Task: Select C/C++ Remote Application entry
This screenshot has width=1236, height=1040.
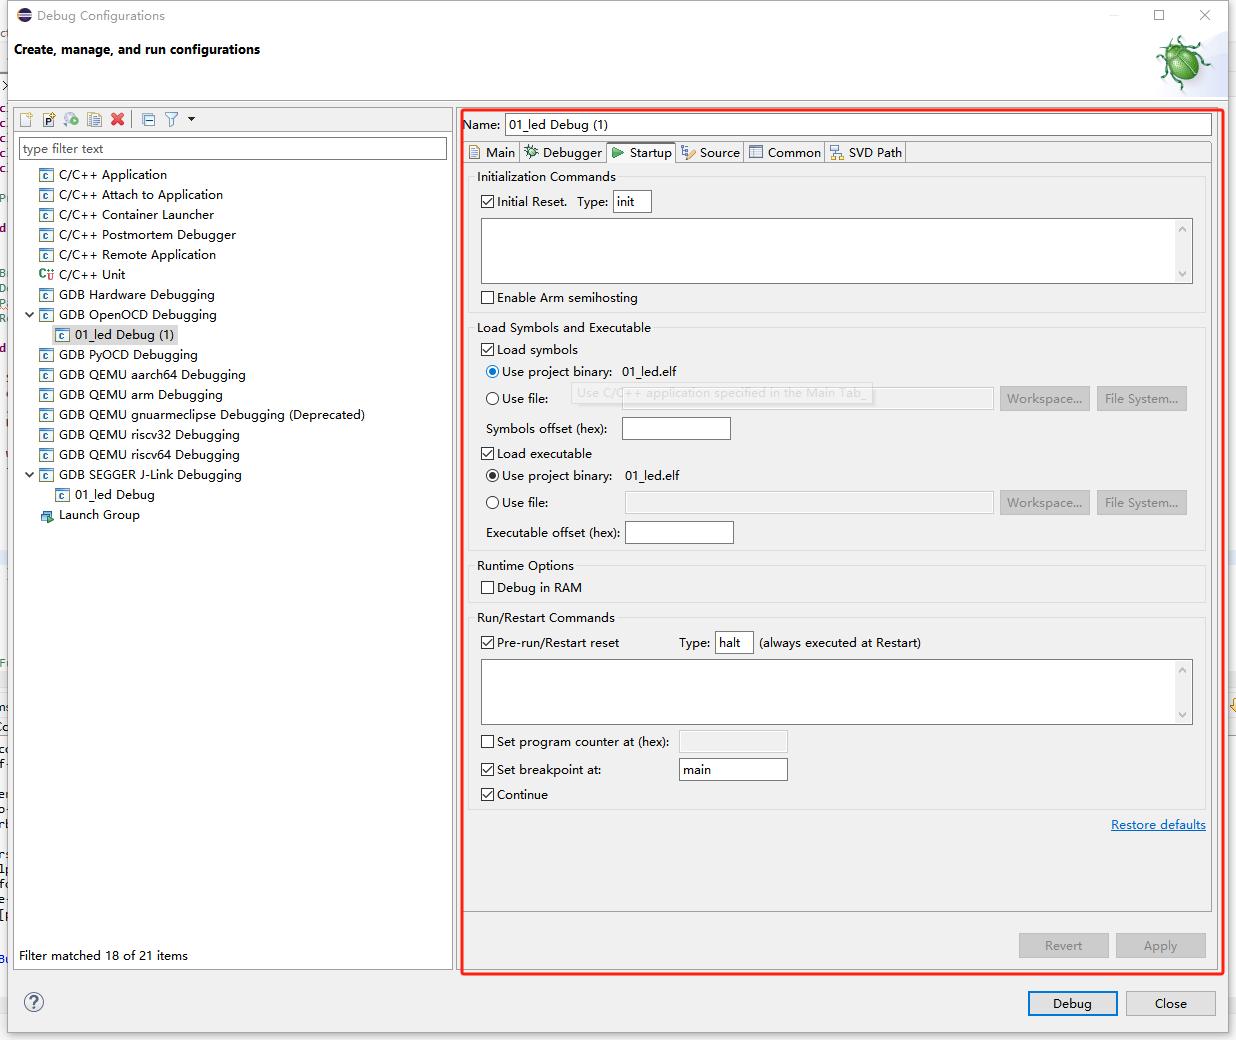Action: pos(137,255)
